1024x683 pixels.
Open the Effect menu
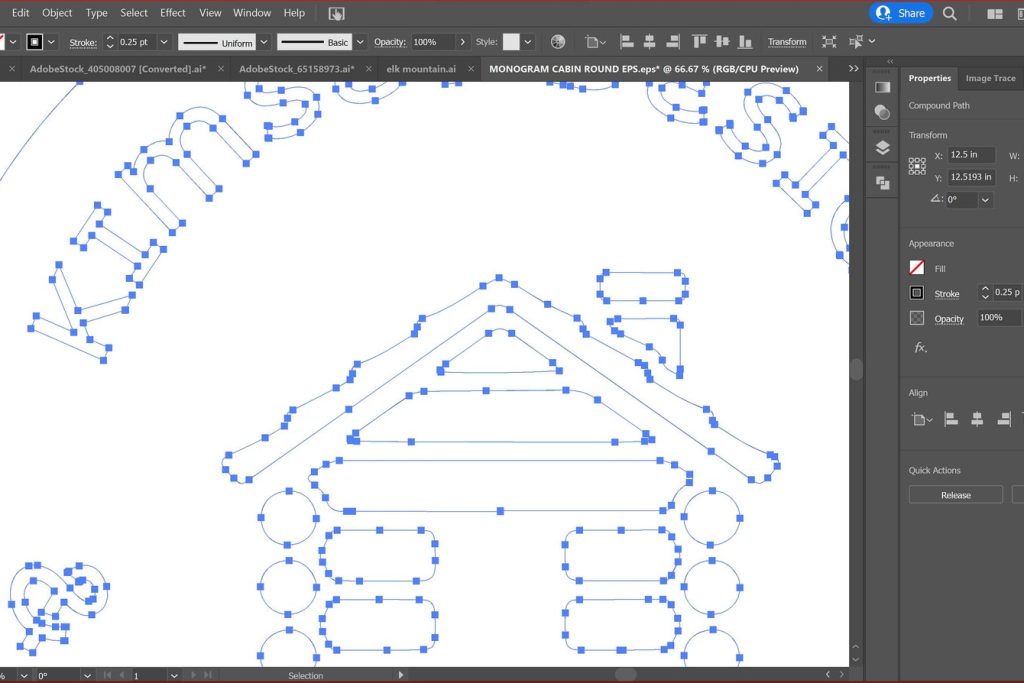pyautogui.click(x=173, y=13)
